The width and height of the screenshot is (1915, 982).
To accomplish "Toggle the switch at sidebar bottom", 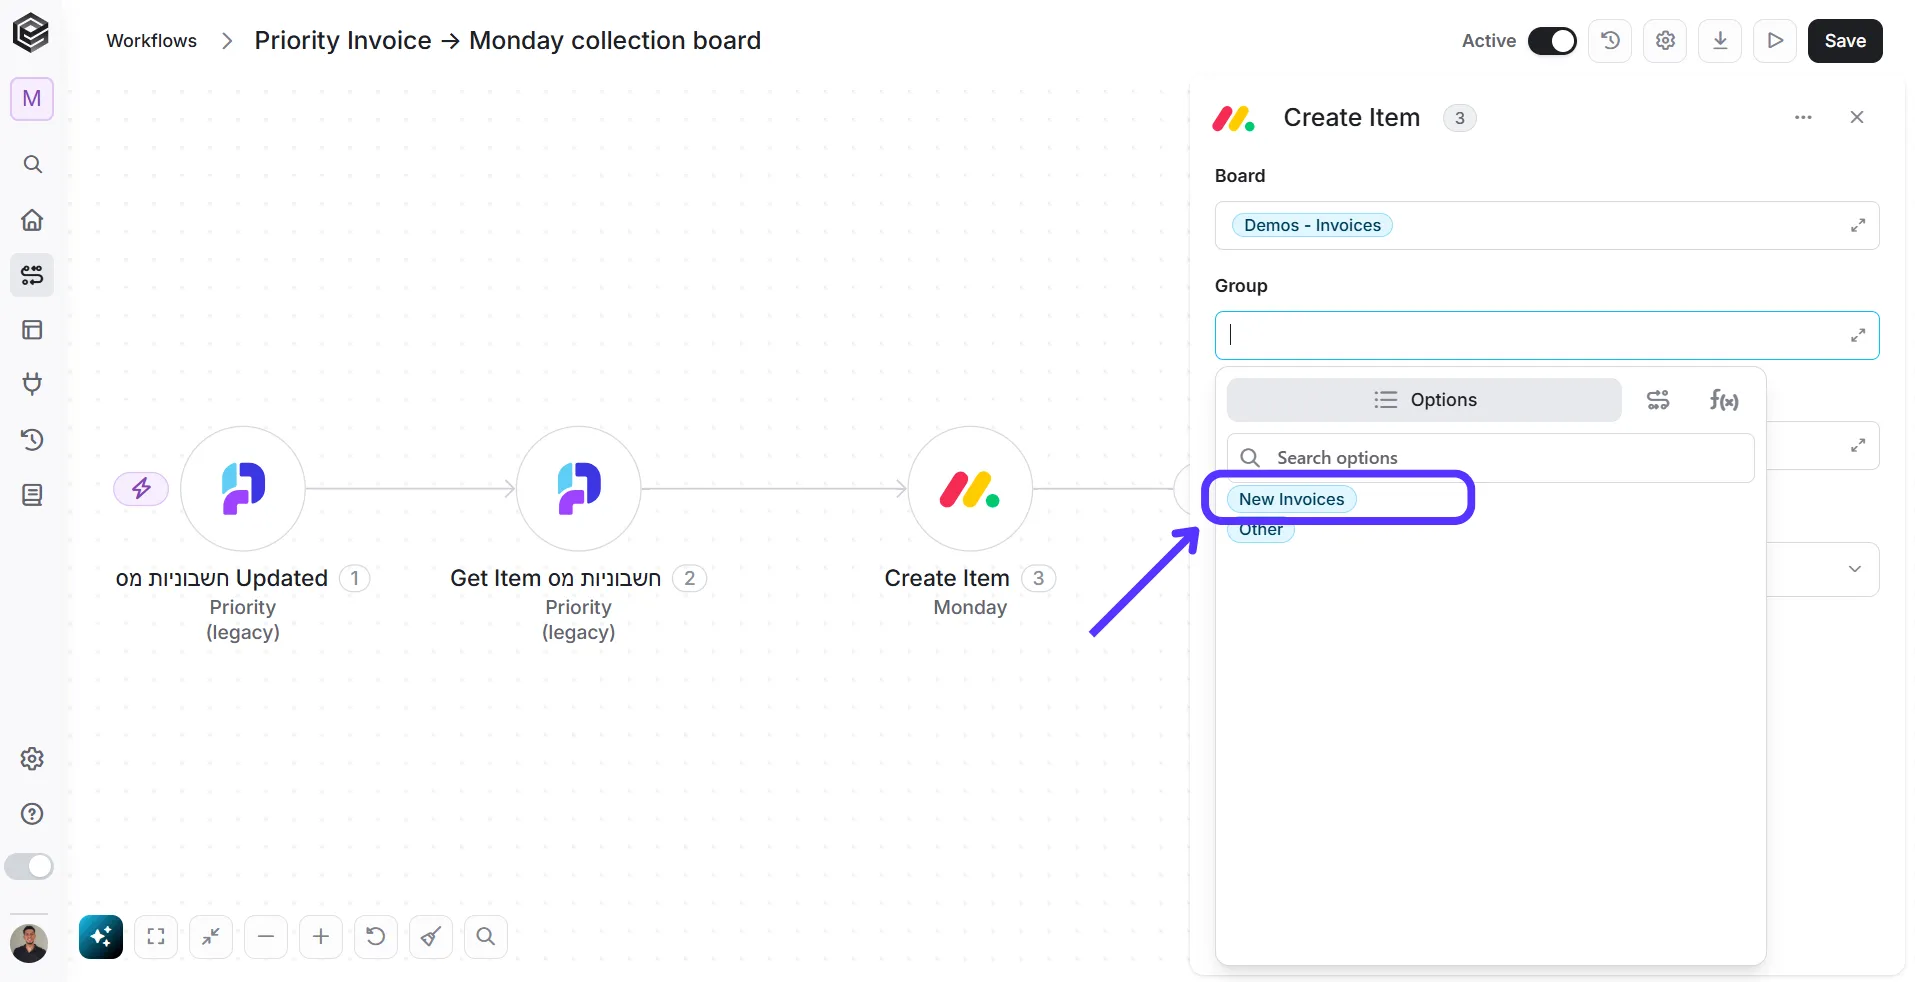I will [29, 866].
